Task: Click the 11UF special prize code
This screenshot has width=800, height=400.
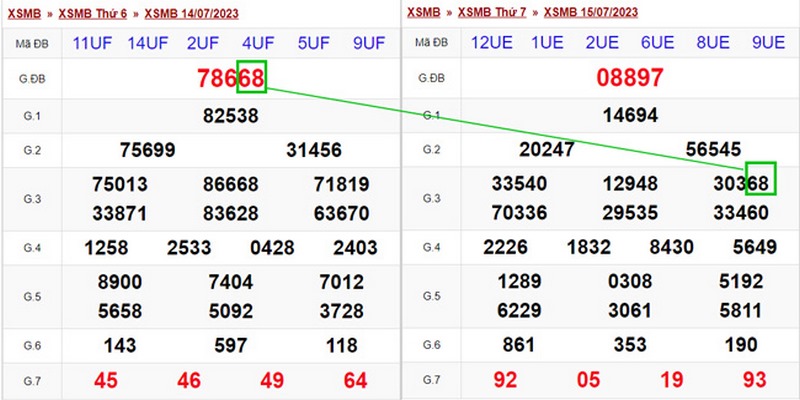Action: point(91,44)
